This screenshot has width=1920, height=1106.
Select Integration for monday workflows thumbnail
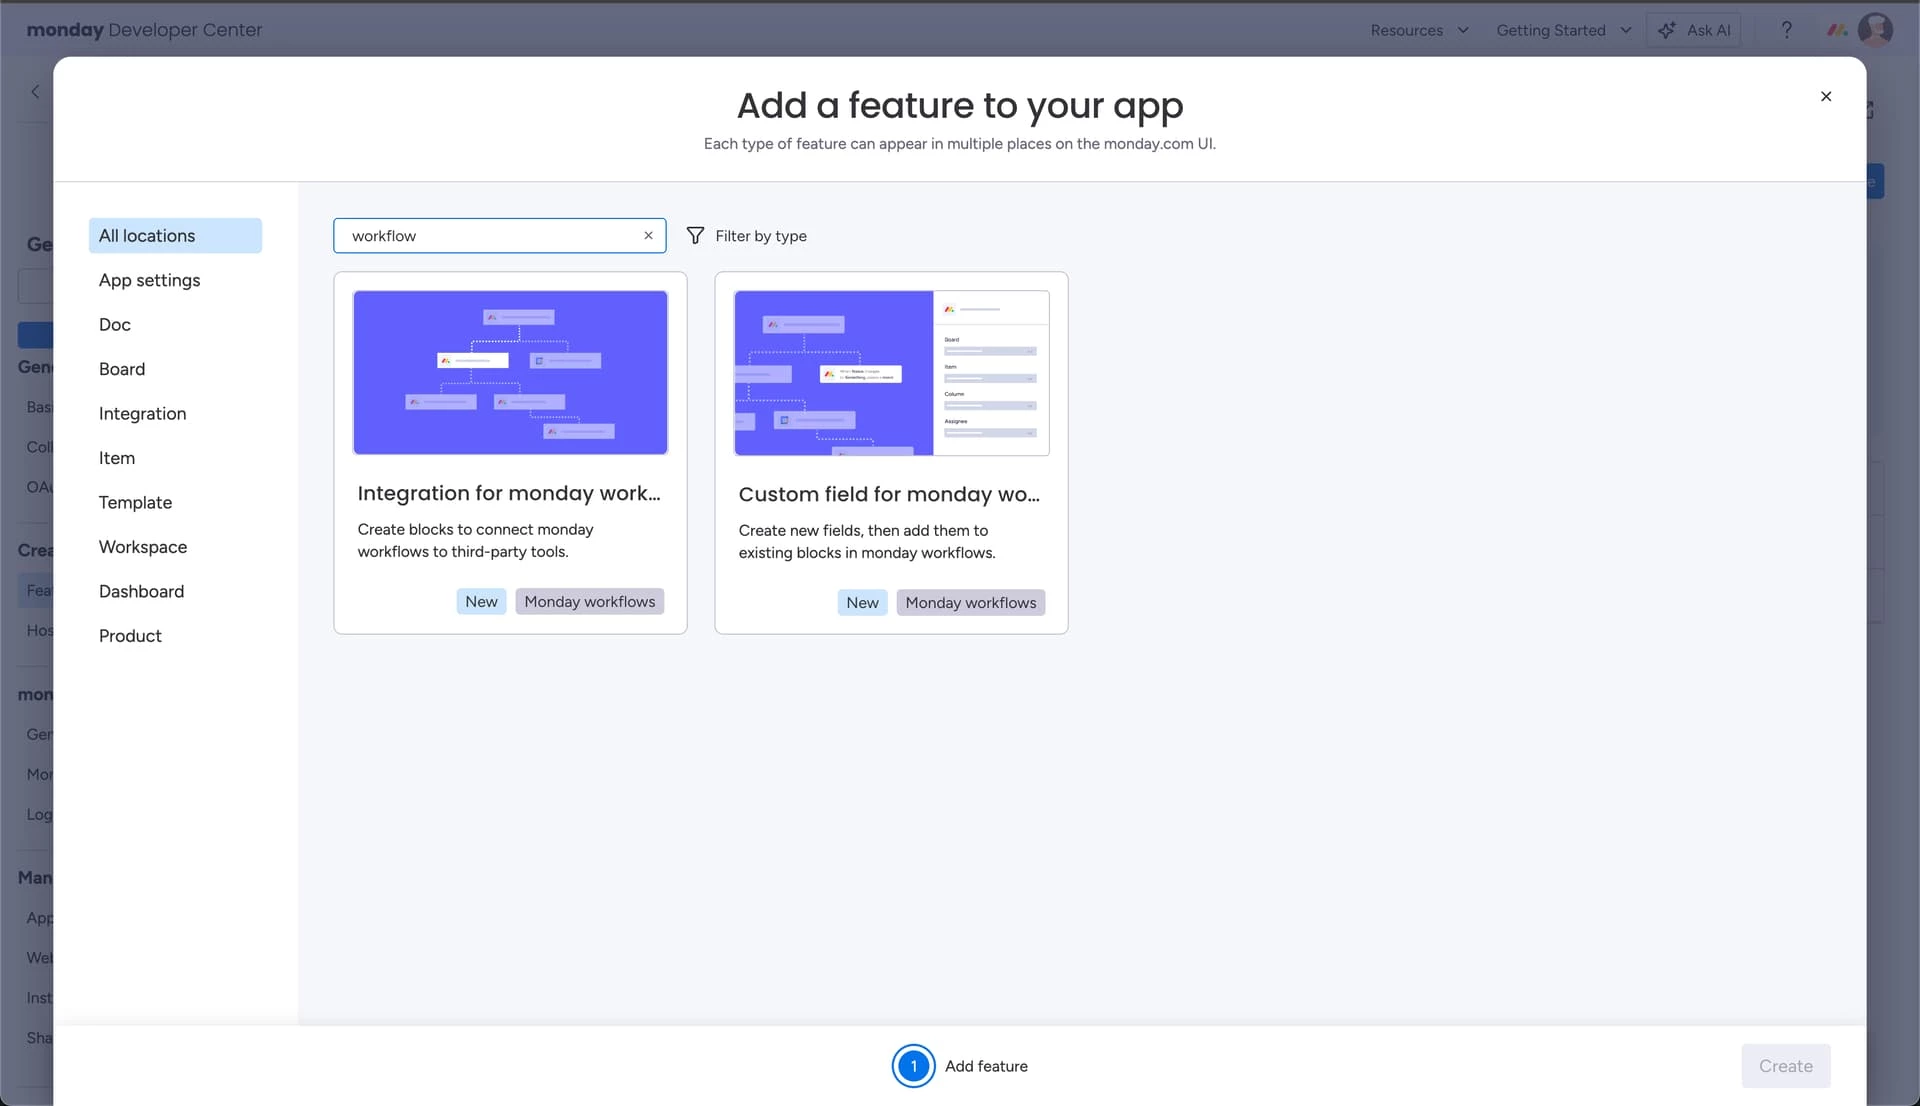coord(510,373)
